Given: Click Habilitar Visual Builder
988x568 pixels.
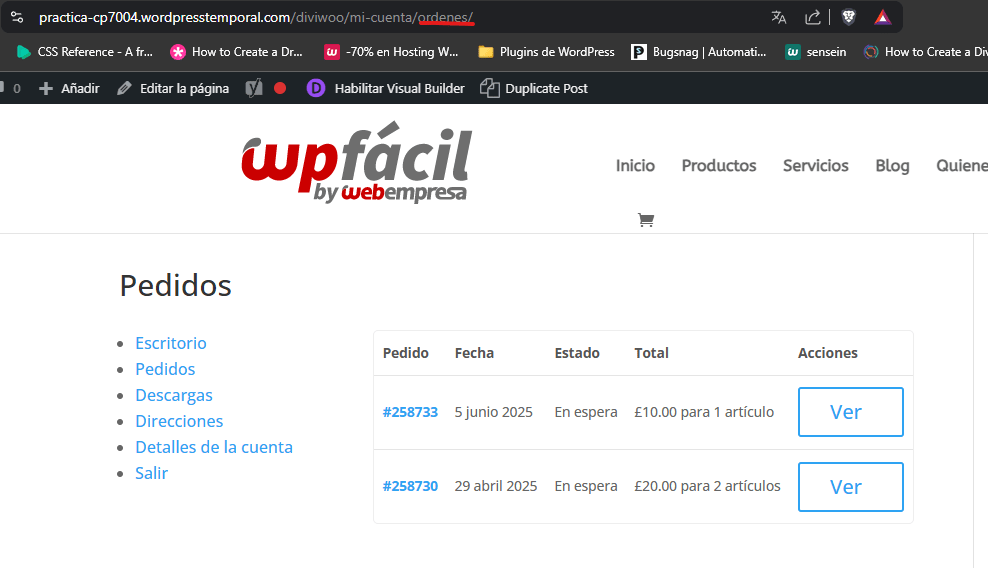Looking at the screenshot, I should coord(386,88).
